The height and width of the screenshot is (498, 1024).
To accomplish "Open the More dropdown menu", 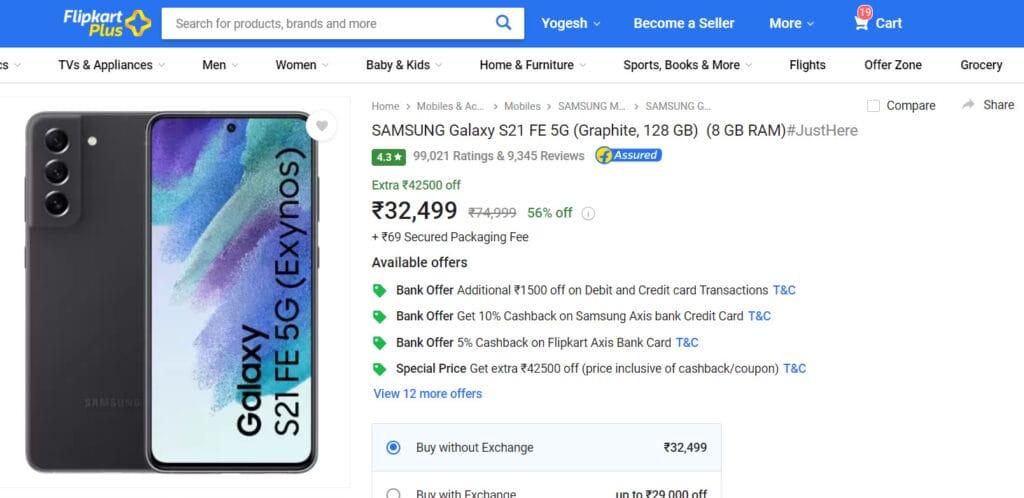I will (792, 23).
